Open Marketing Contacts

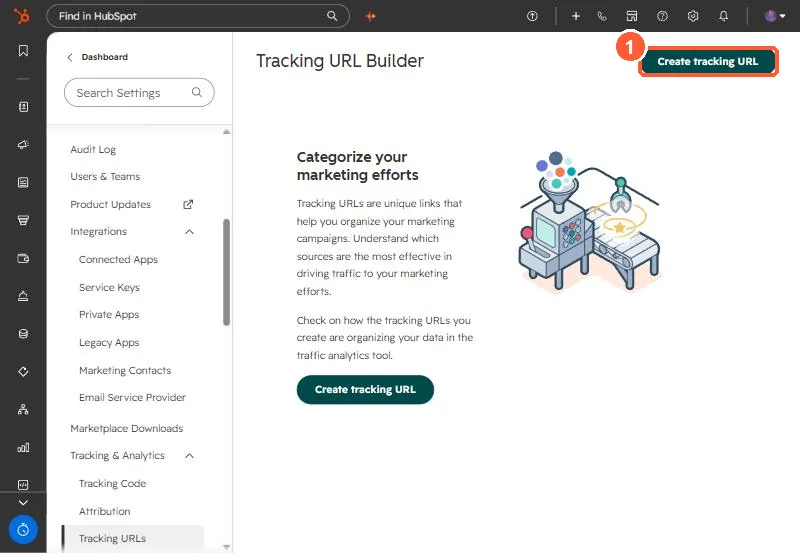click(x=125, y=370)
